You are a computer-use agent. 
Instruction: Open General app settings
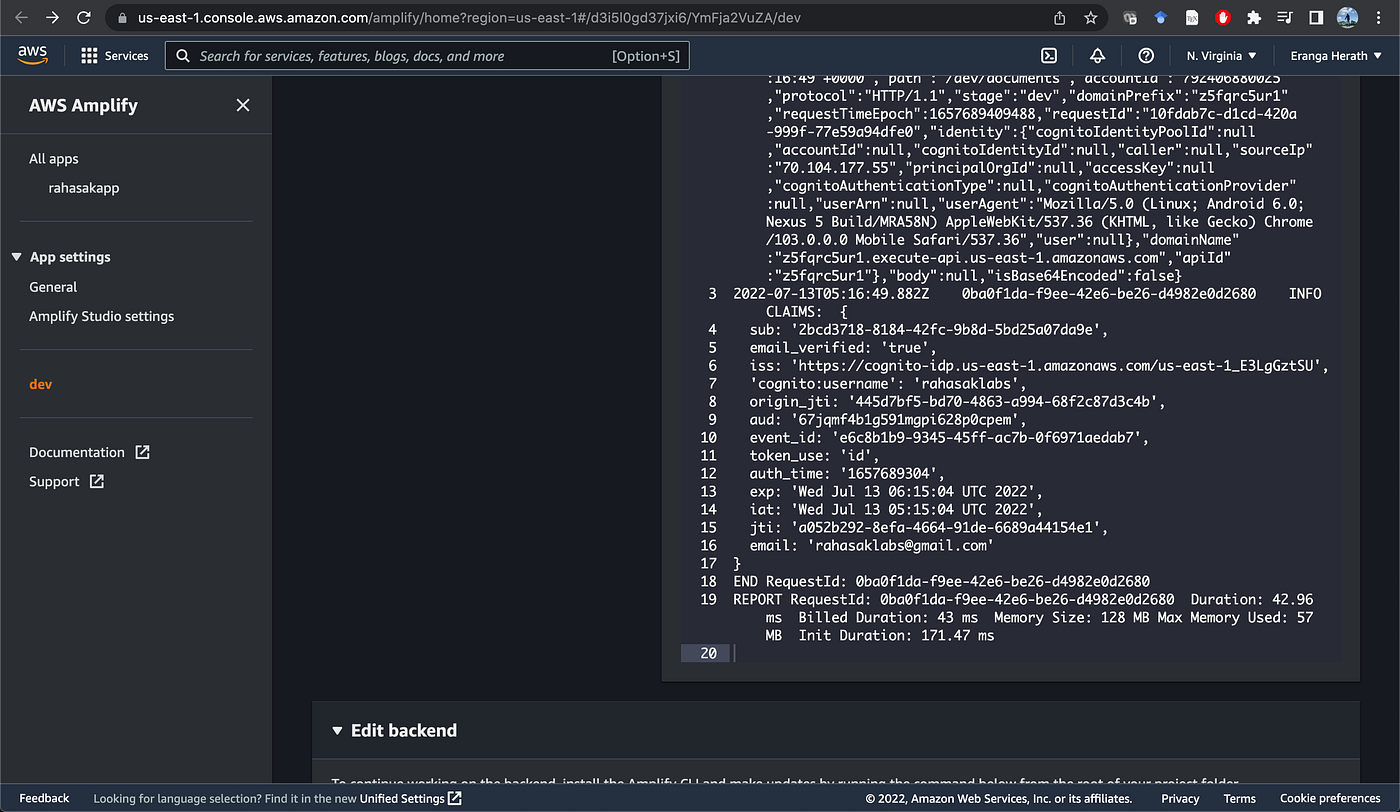(x=53, y=287)
